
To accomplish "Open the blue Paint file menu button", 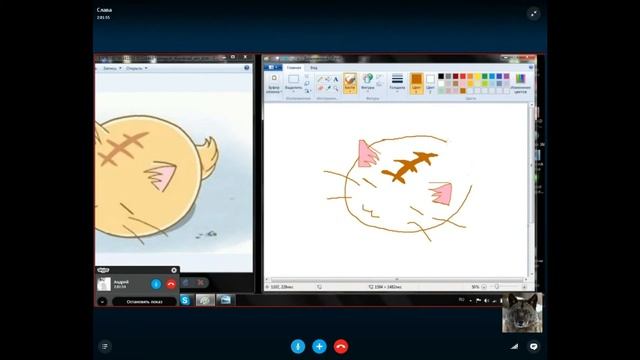I will tap(273, 67).
